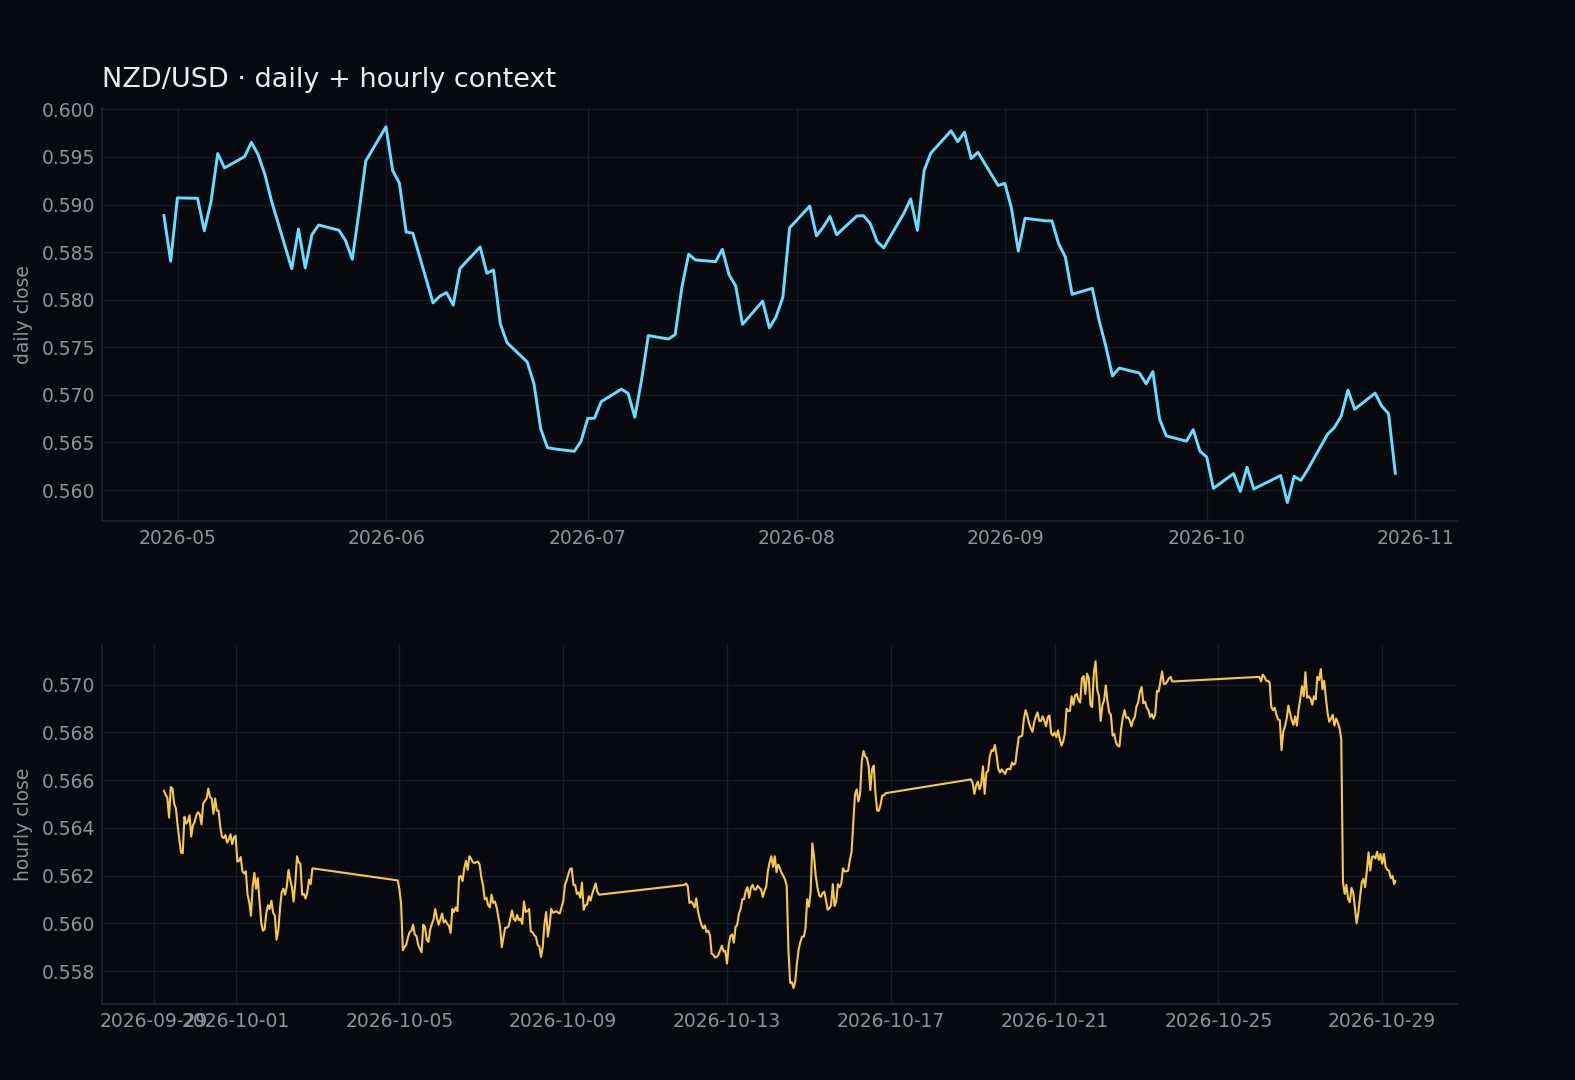Click the "hourly close" y-axis label

(x=22, y=825)
